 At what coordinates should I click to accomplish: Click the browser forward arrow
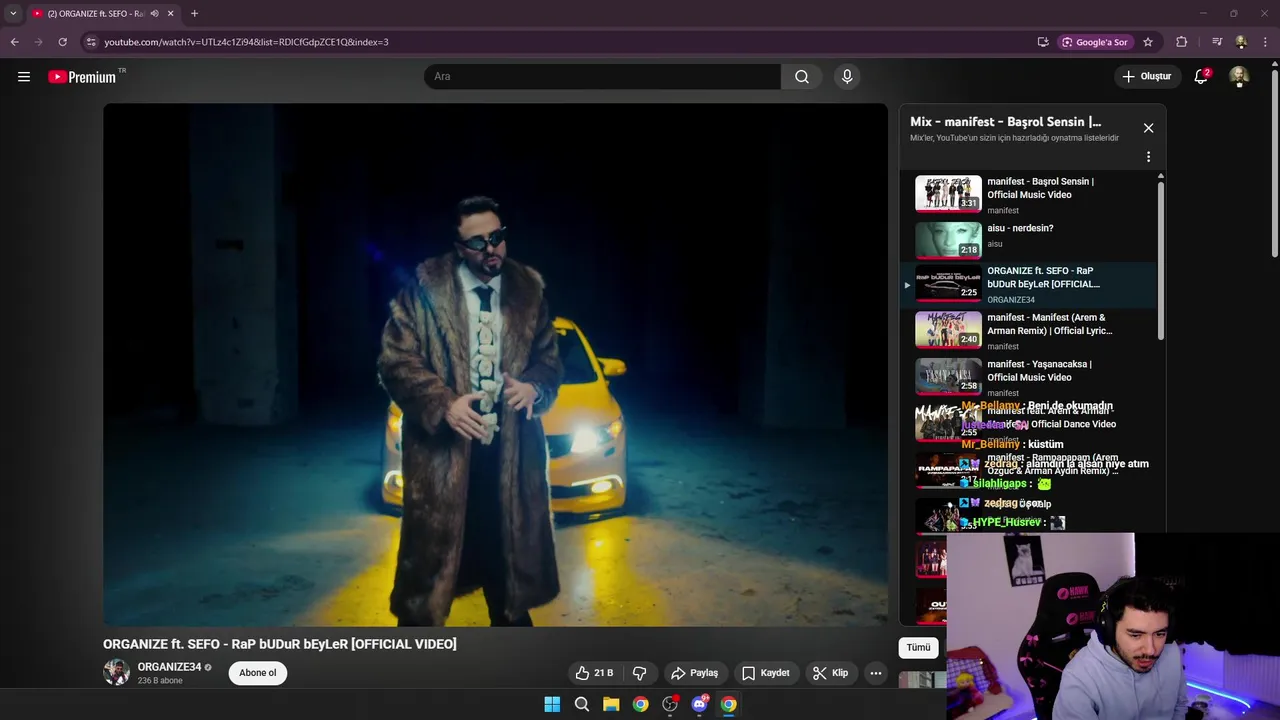point(38,42)
